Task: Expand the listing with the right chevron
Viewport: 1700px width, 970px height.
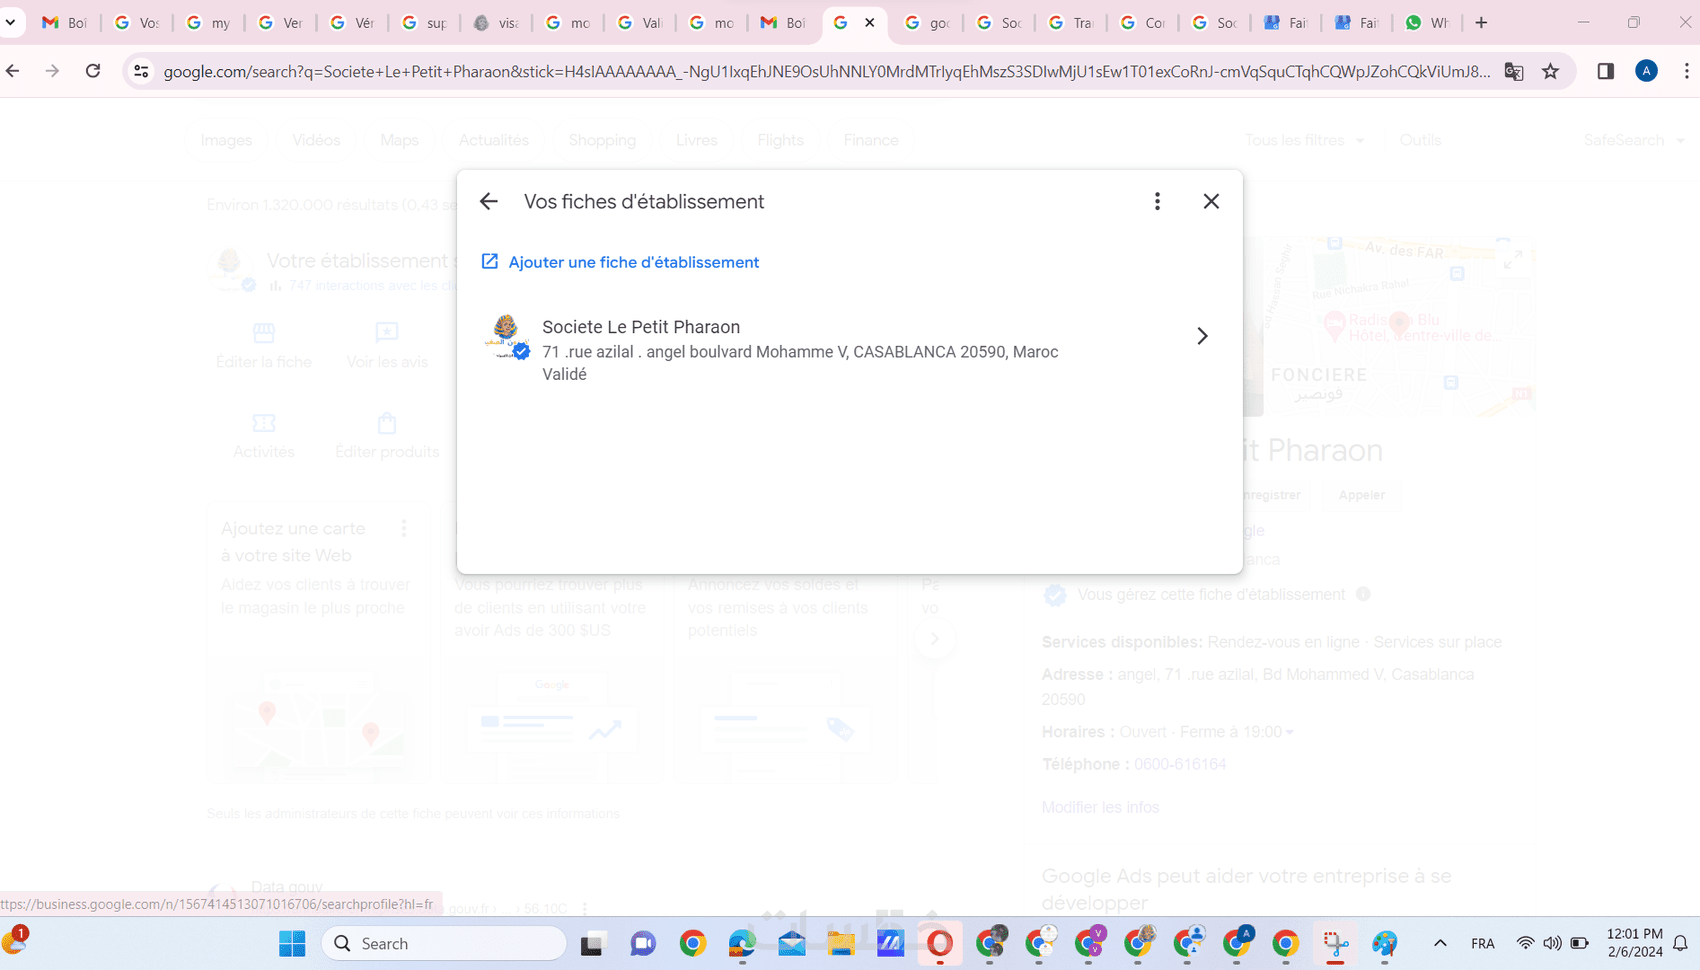Action: coord(1202,336)
